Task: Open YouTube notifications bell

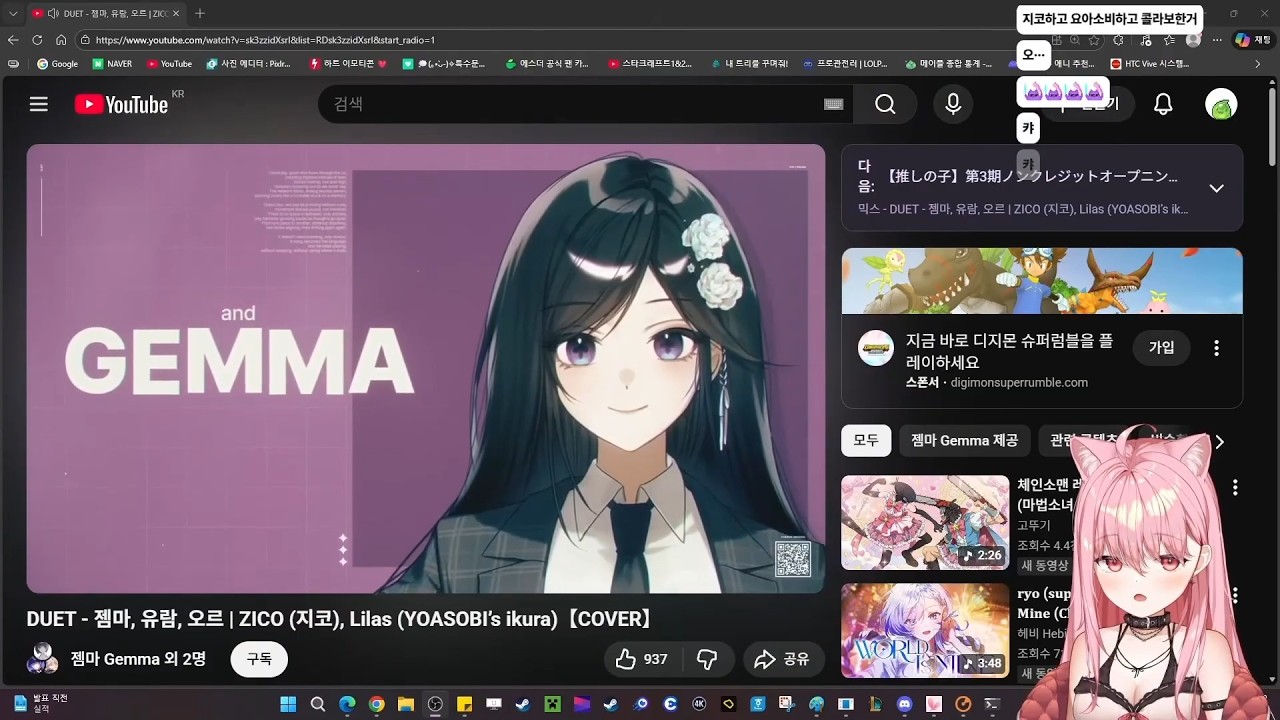Action: click(x=1163, y=104)
